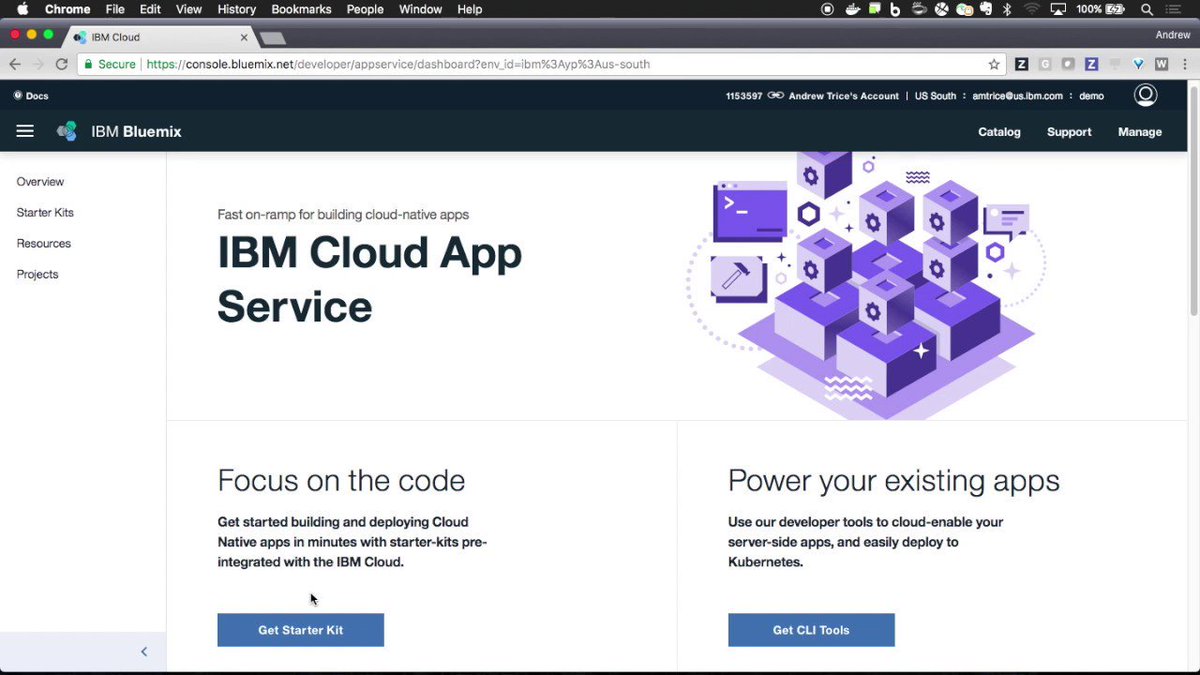Reload the page with the refresh icon
1200x675 pixels.
(x=62, y=64)
